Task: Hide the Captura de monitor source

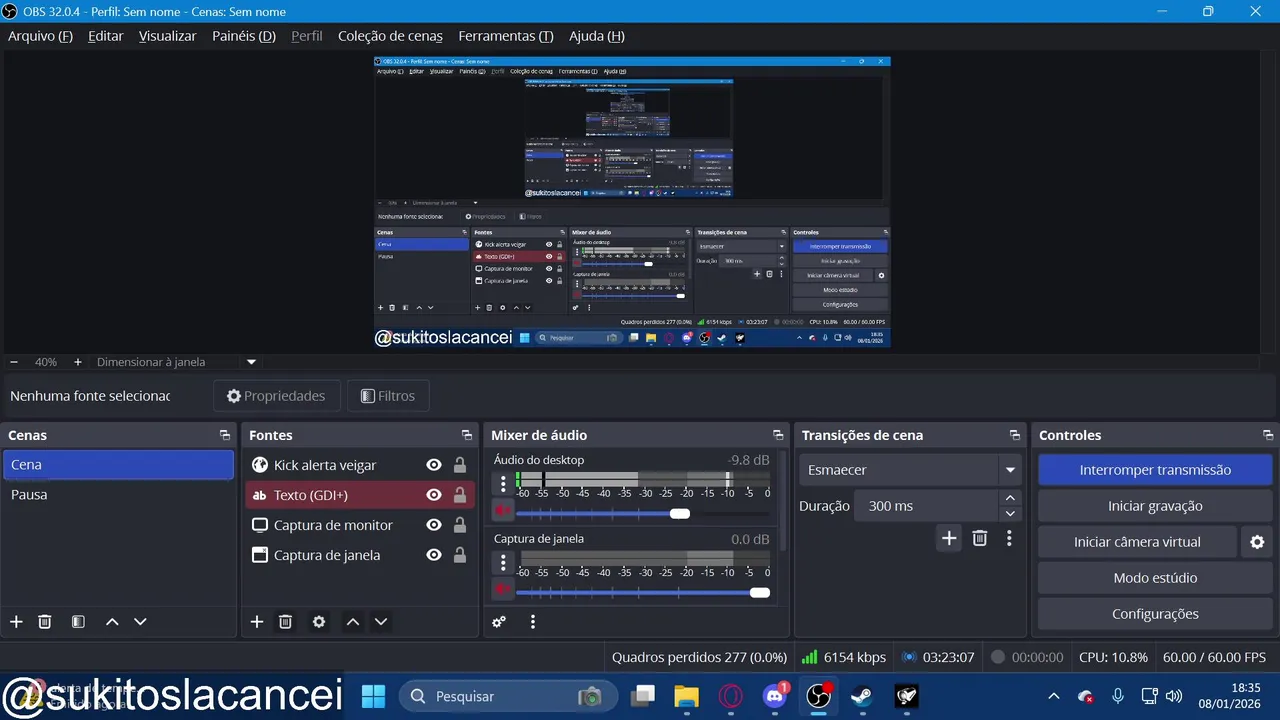Action: tap(434, 525)
